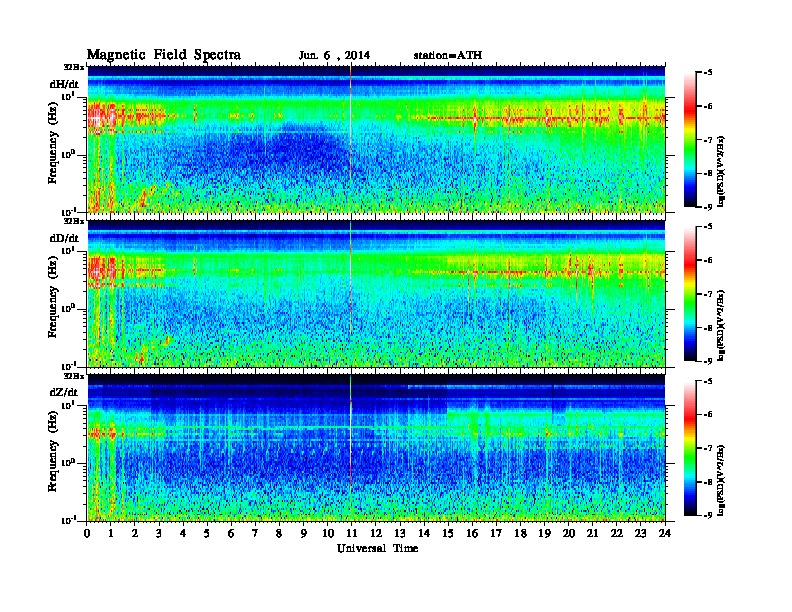Select the dH/dt panel label

(x=64, y=84)
